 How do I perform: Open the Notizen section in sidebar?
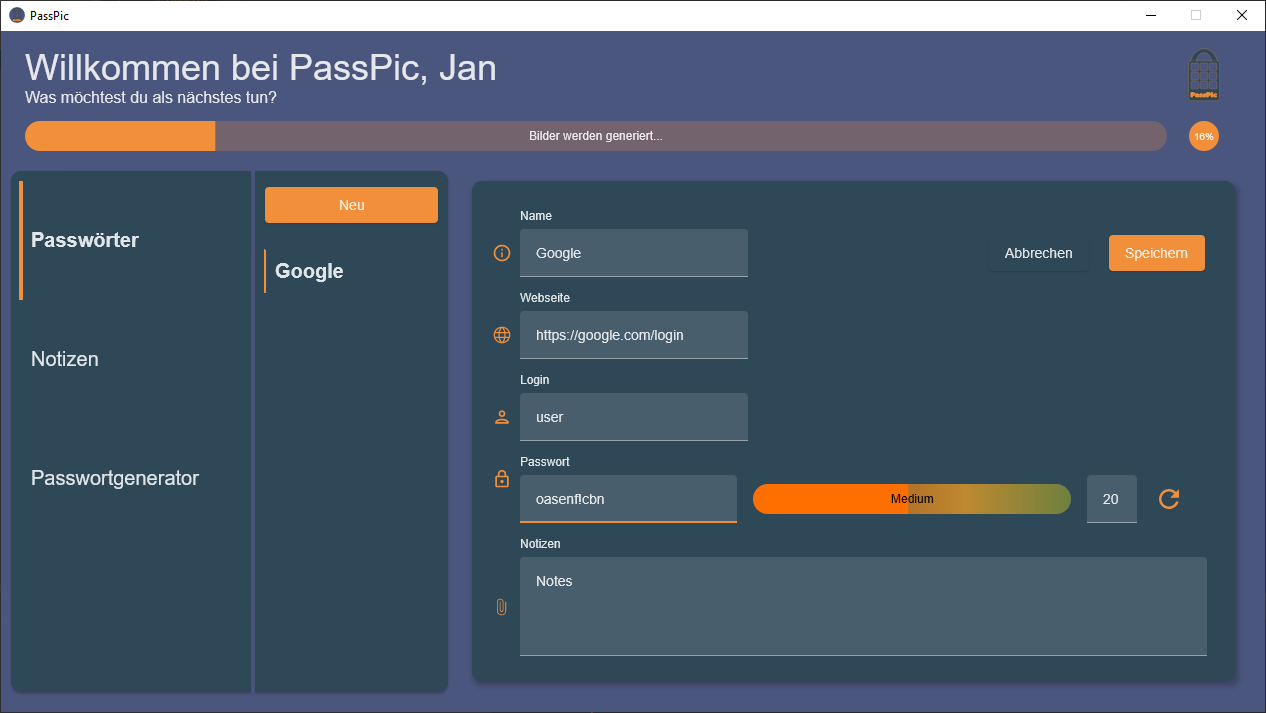coord(132,359)
